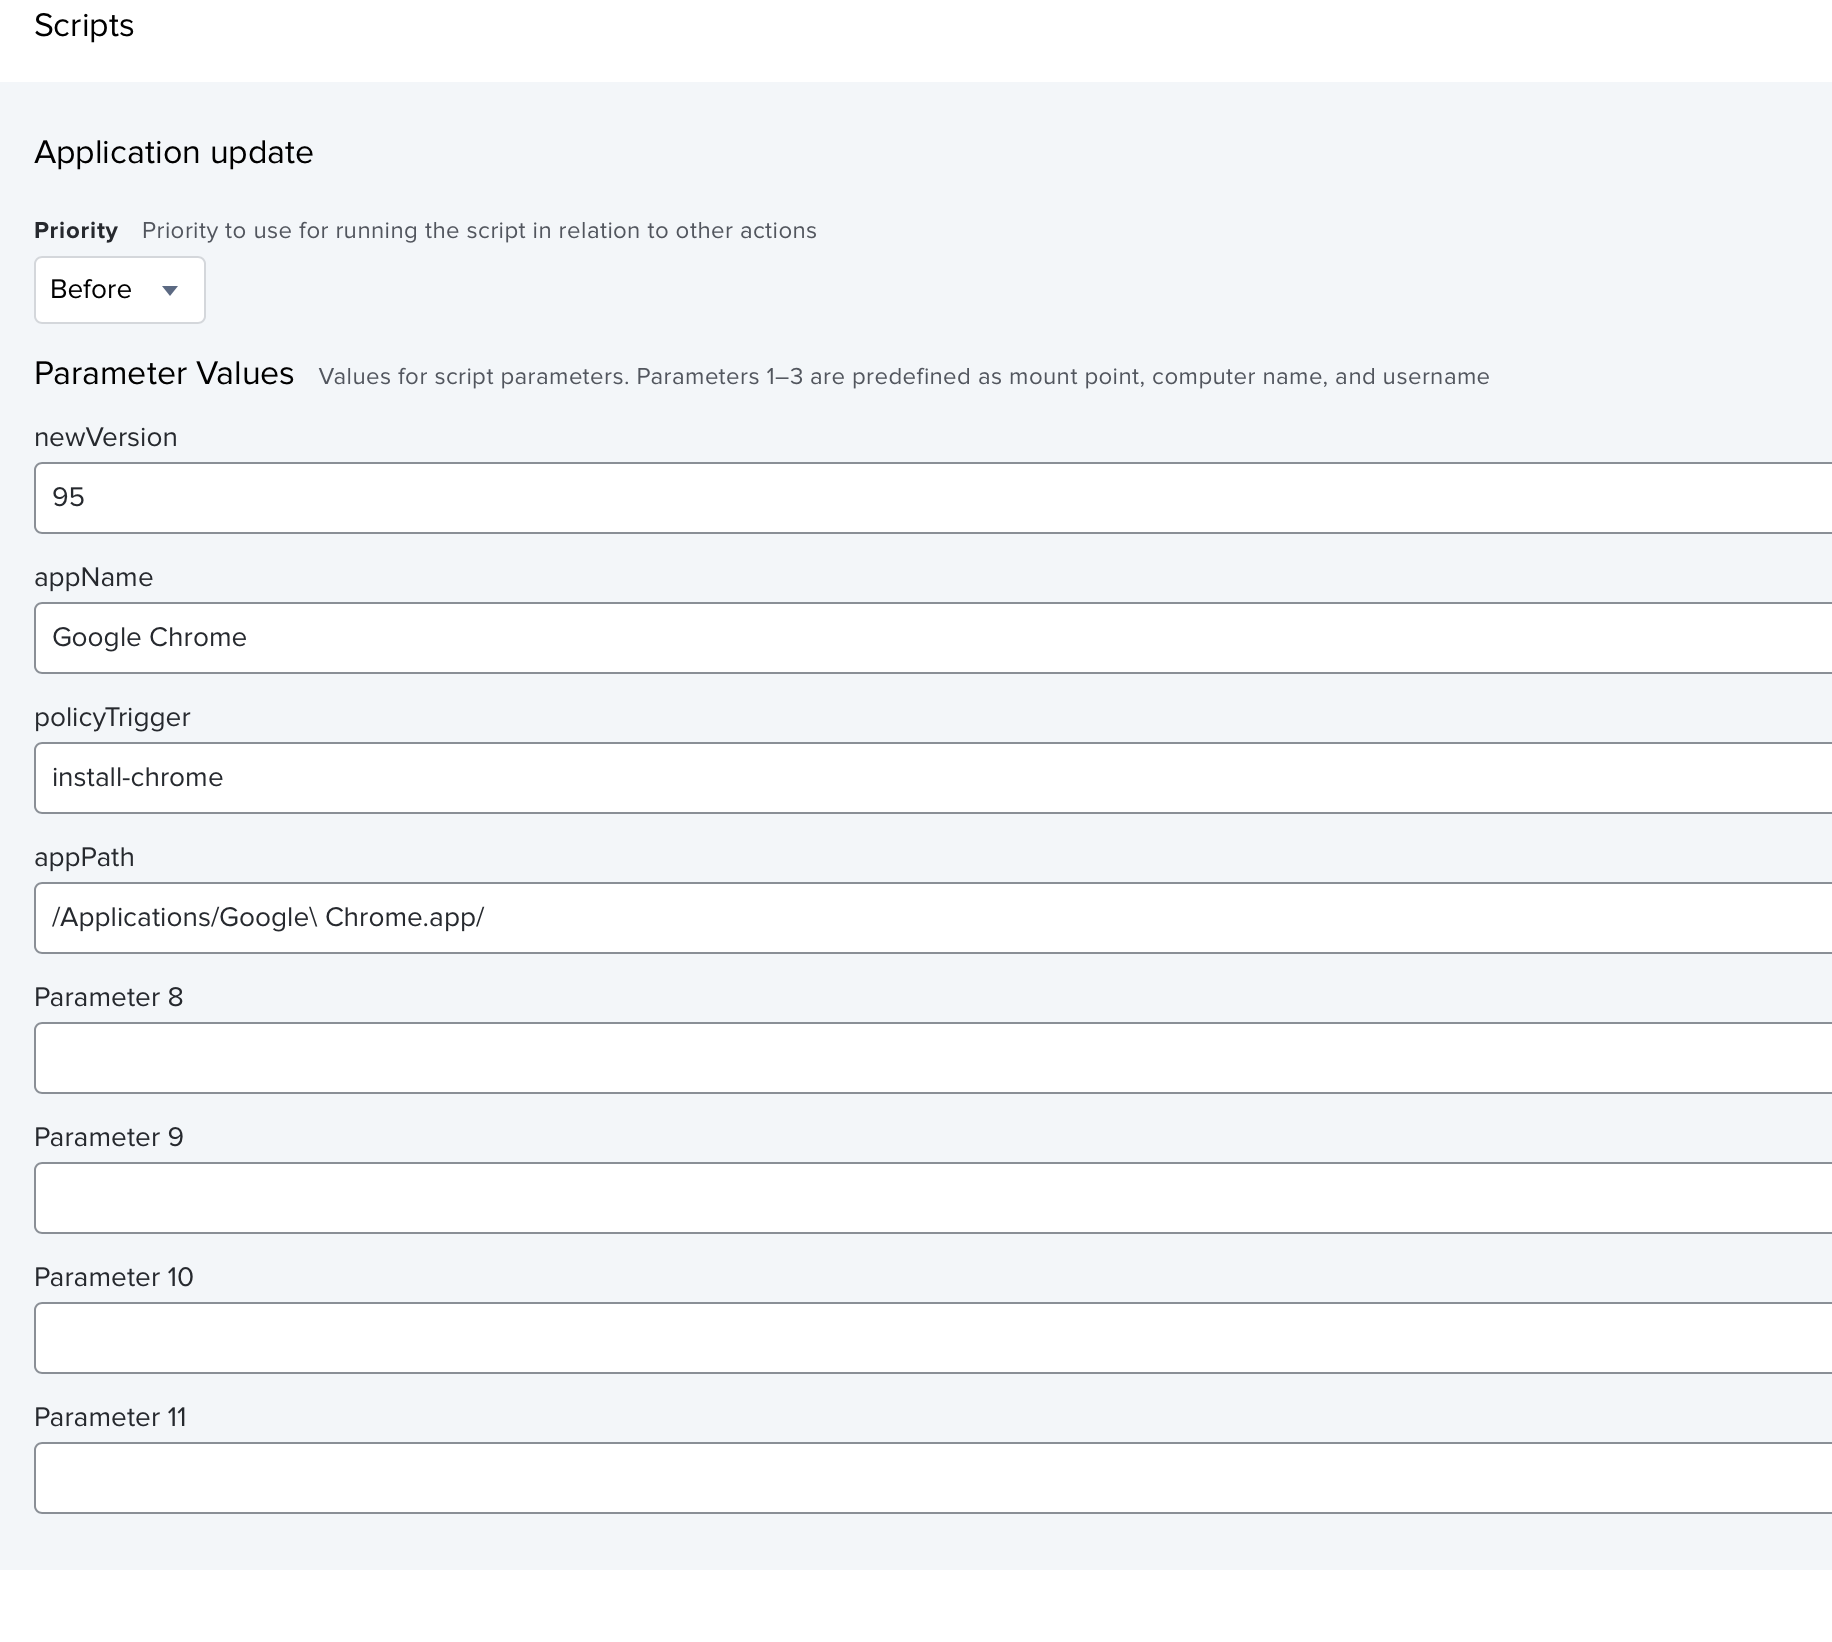Viewport: 1832px width, 1642px height.
Task: Click the empty Parameter 11 field
Action: pos(933,1478)
